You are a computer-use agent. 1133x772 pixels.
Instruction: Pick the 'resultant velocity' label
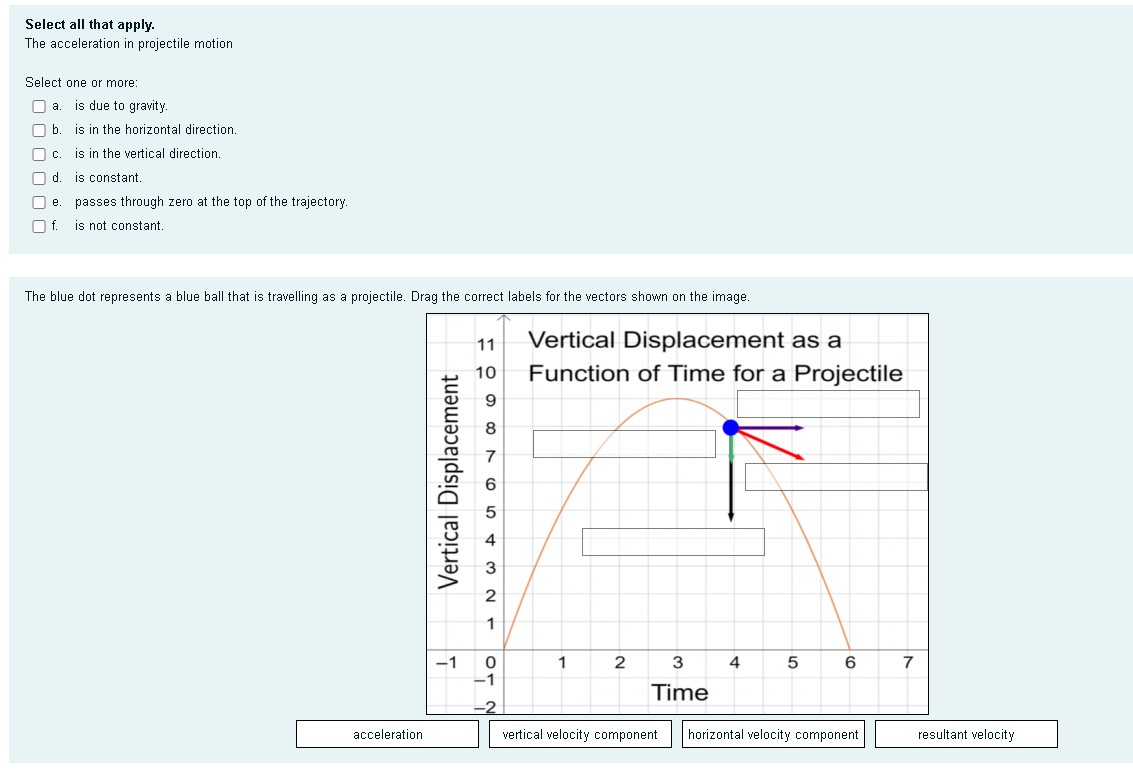point(965,733)
